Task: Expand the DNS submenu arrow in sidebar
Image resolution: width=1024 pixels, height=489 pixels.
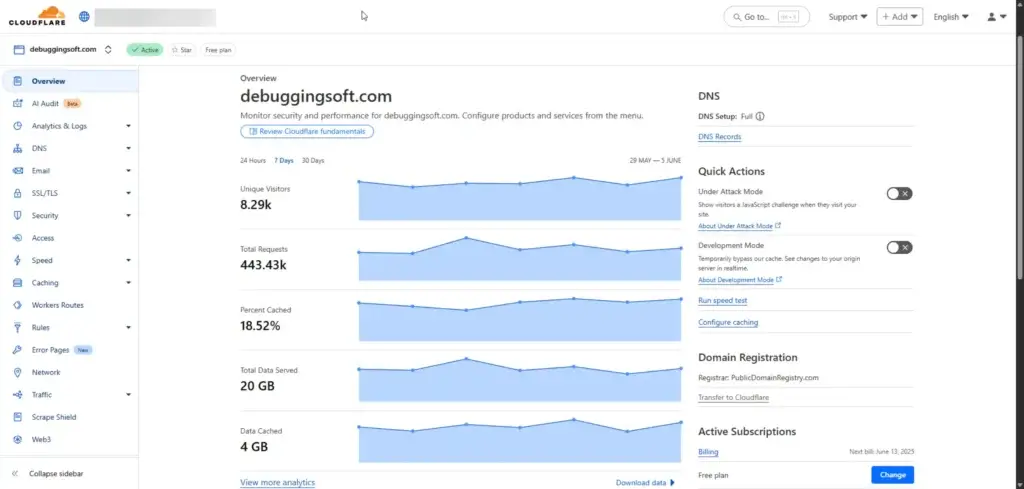Action: [x=129, y=149]
